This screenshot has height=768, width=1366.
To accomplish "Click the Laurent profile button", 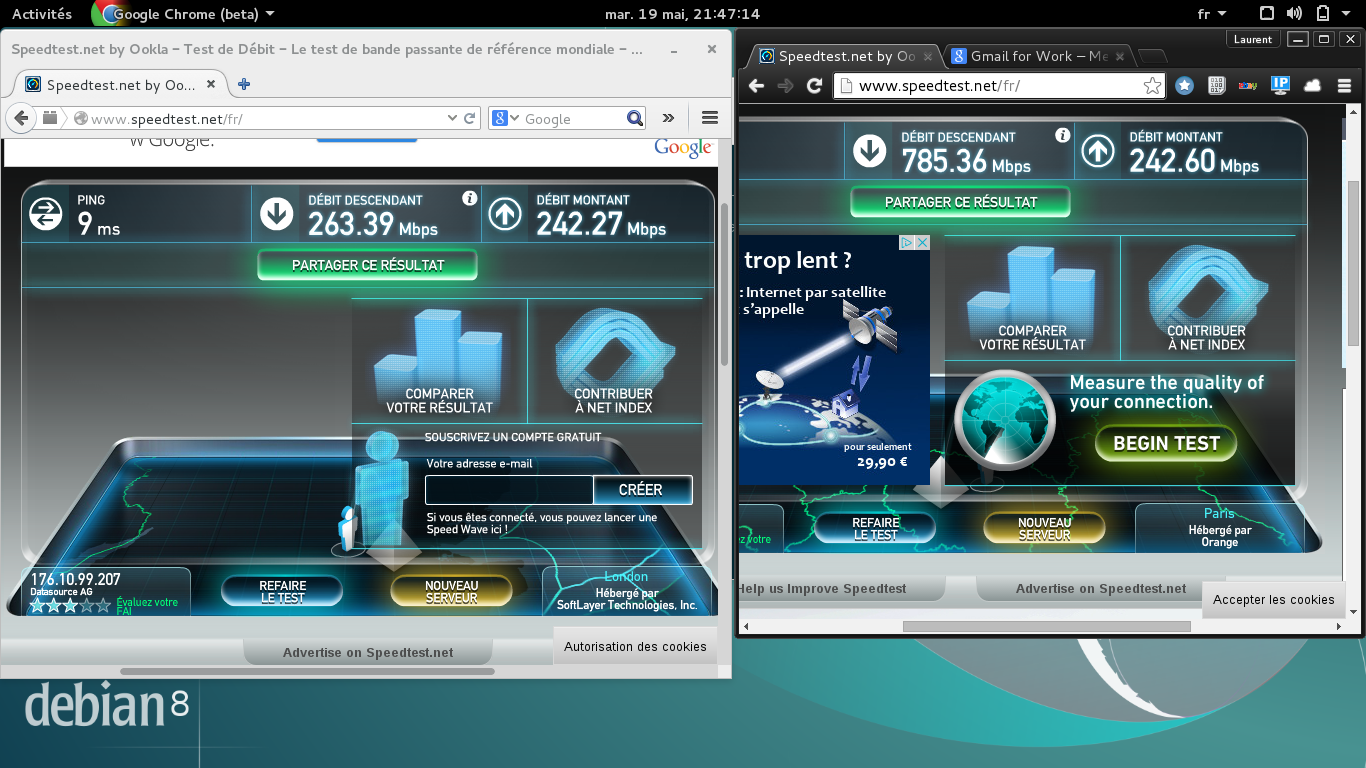I will [x=1253, y=39].
